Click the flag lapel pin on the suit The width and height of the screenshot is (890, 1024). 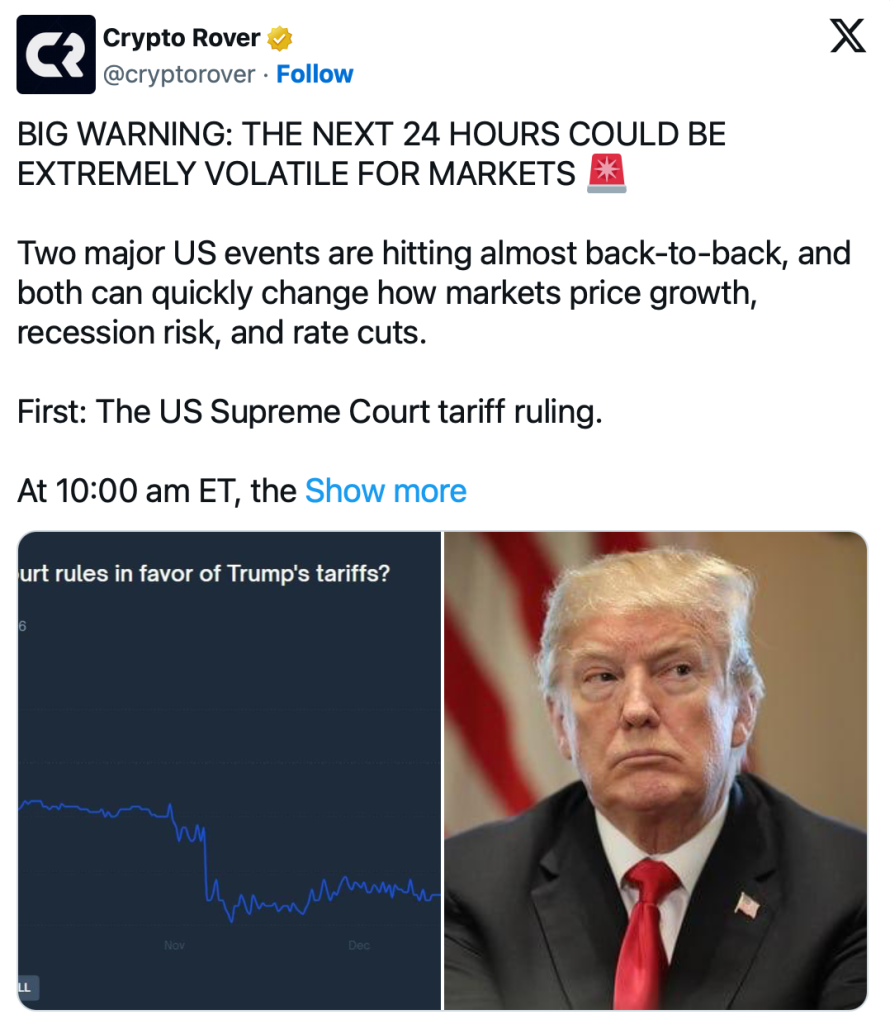tap(747, 905)
